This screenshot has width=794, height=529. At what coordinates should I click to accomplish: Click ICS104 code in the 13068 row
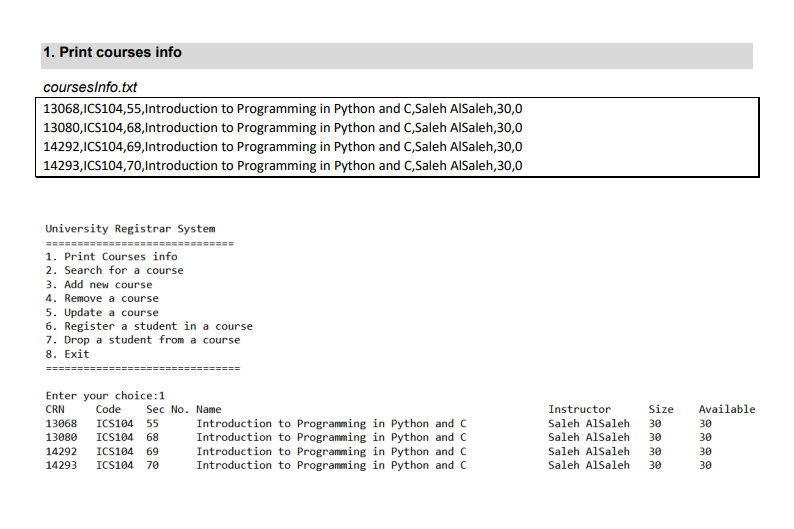click(115, 423)
